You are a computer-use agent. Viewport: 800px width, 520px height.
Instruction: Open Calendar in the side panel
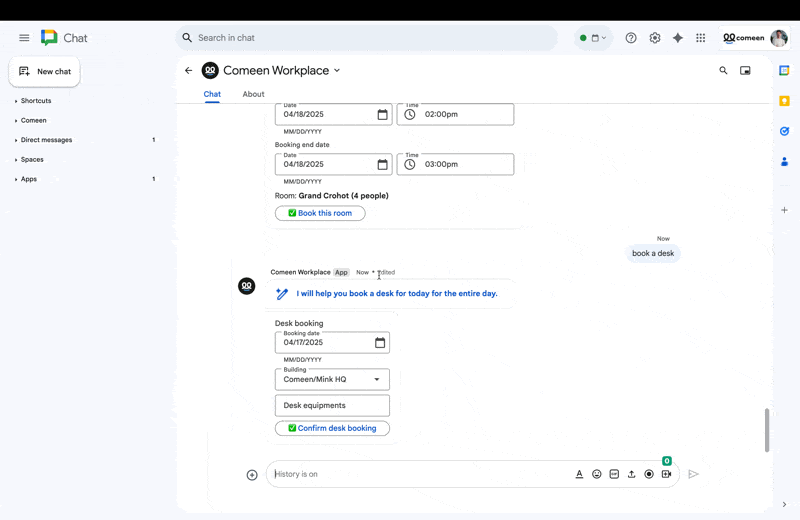(x=784, y=70)
